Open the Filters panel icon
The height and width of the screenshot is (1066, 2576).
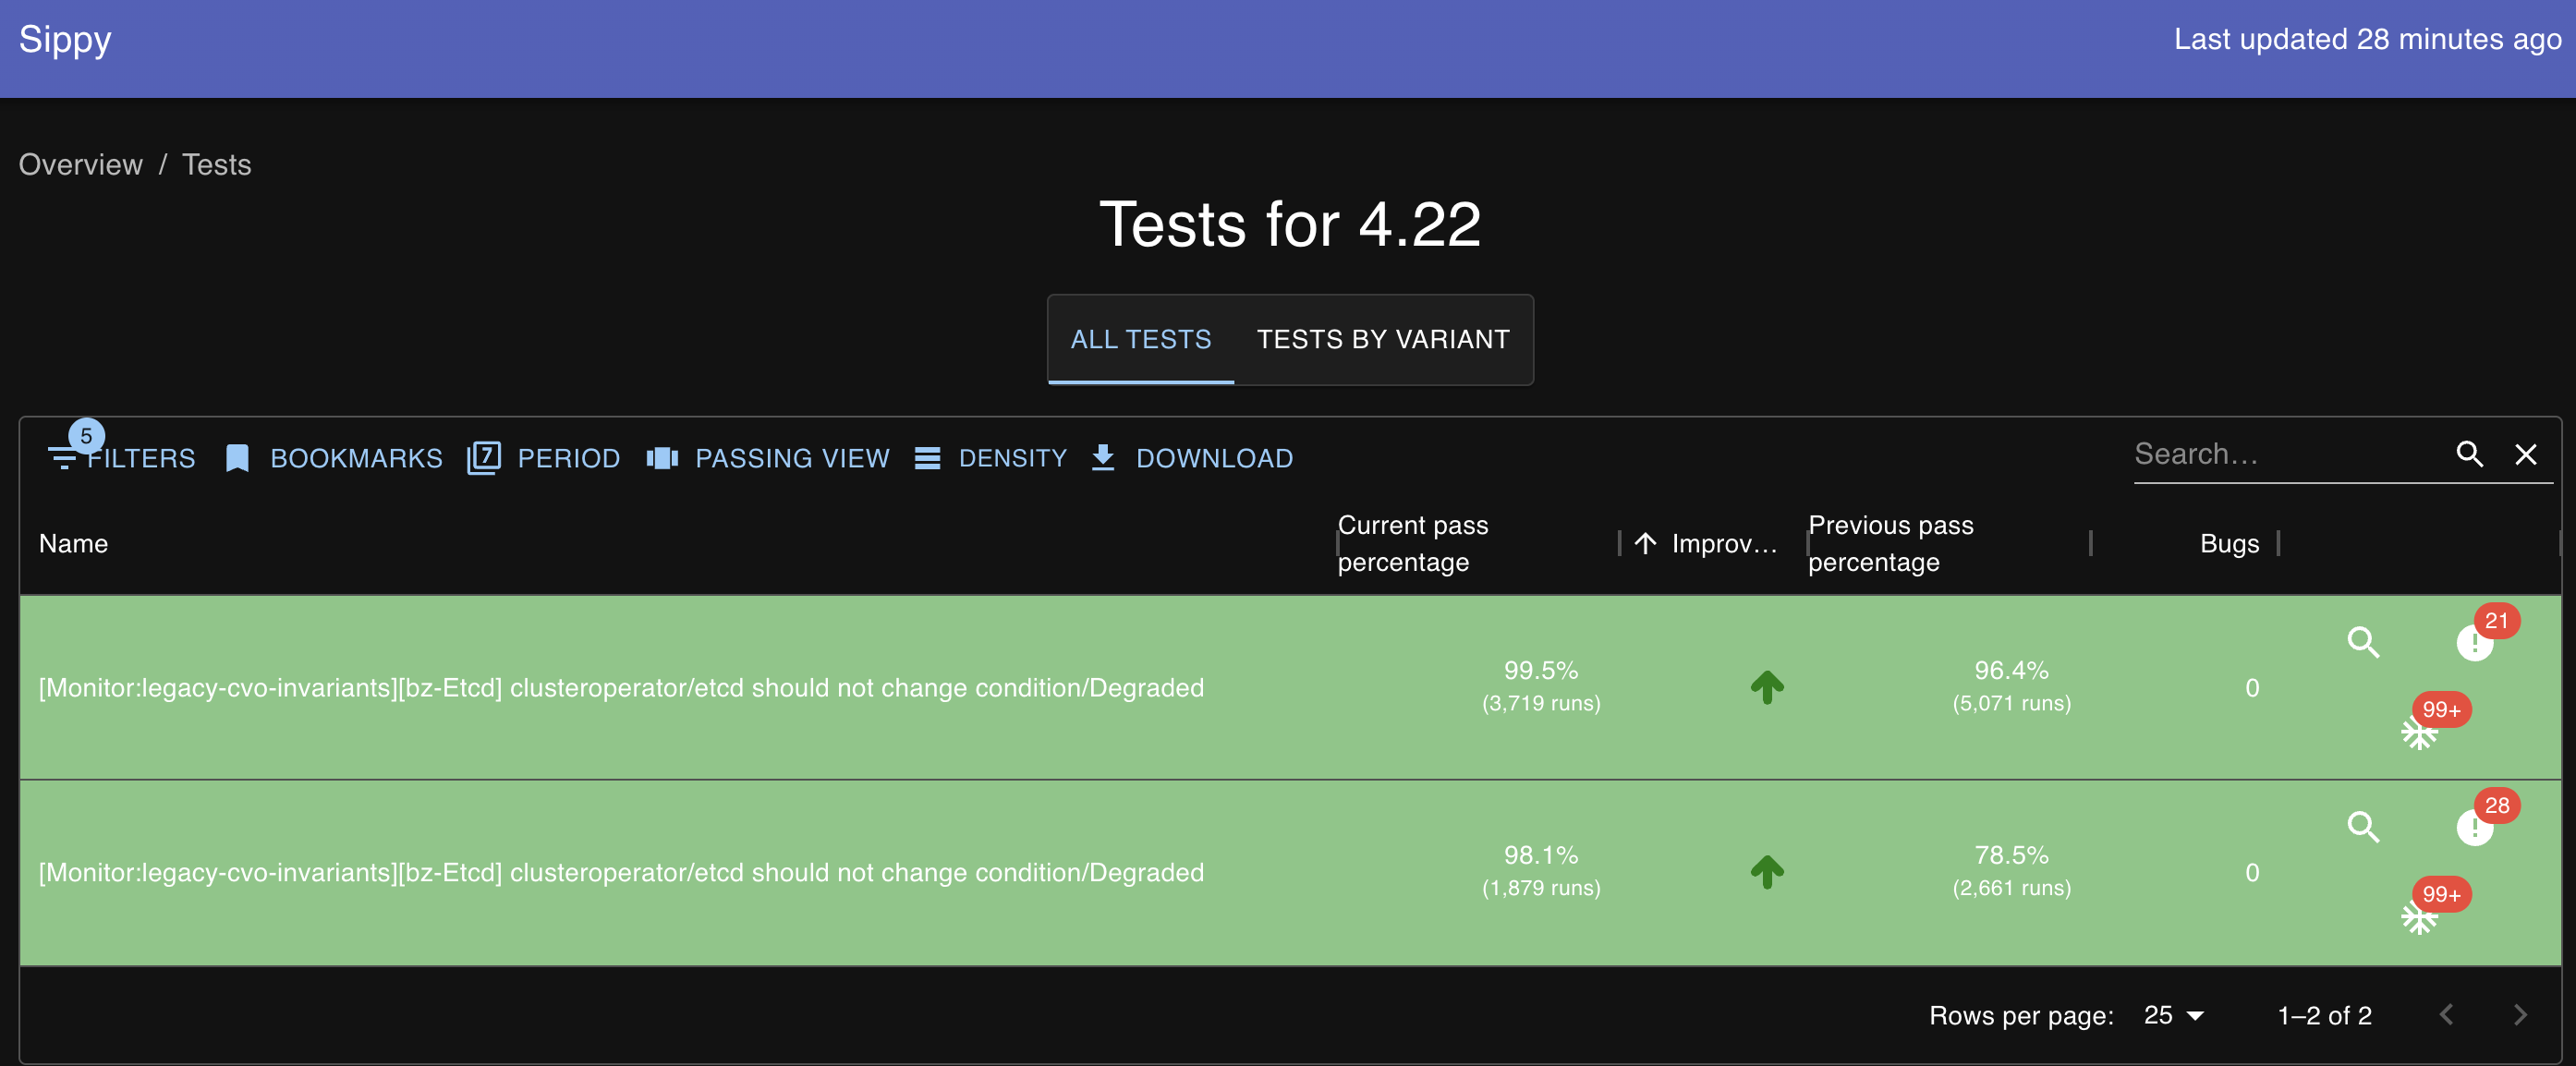[x=64, y=458]
